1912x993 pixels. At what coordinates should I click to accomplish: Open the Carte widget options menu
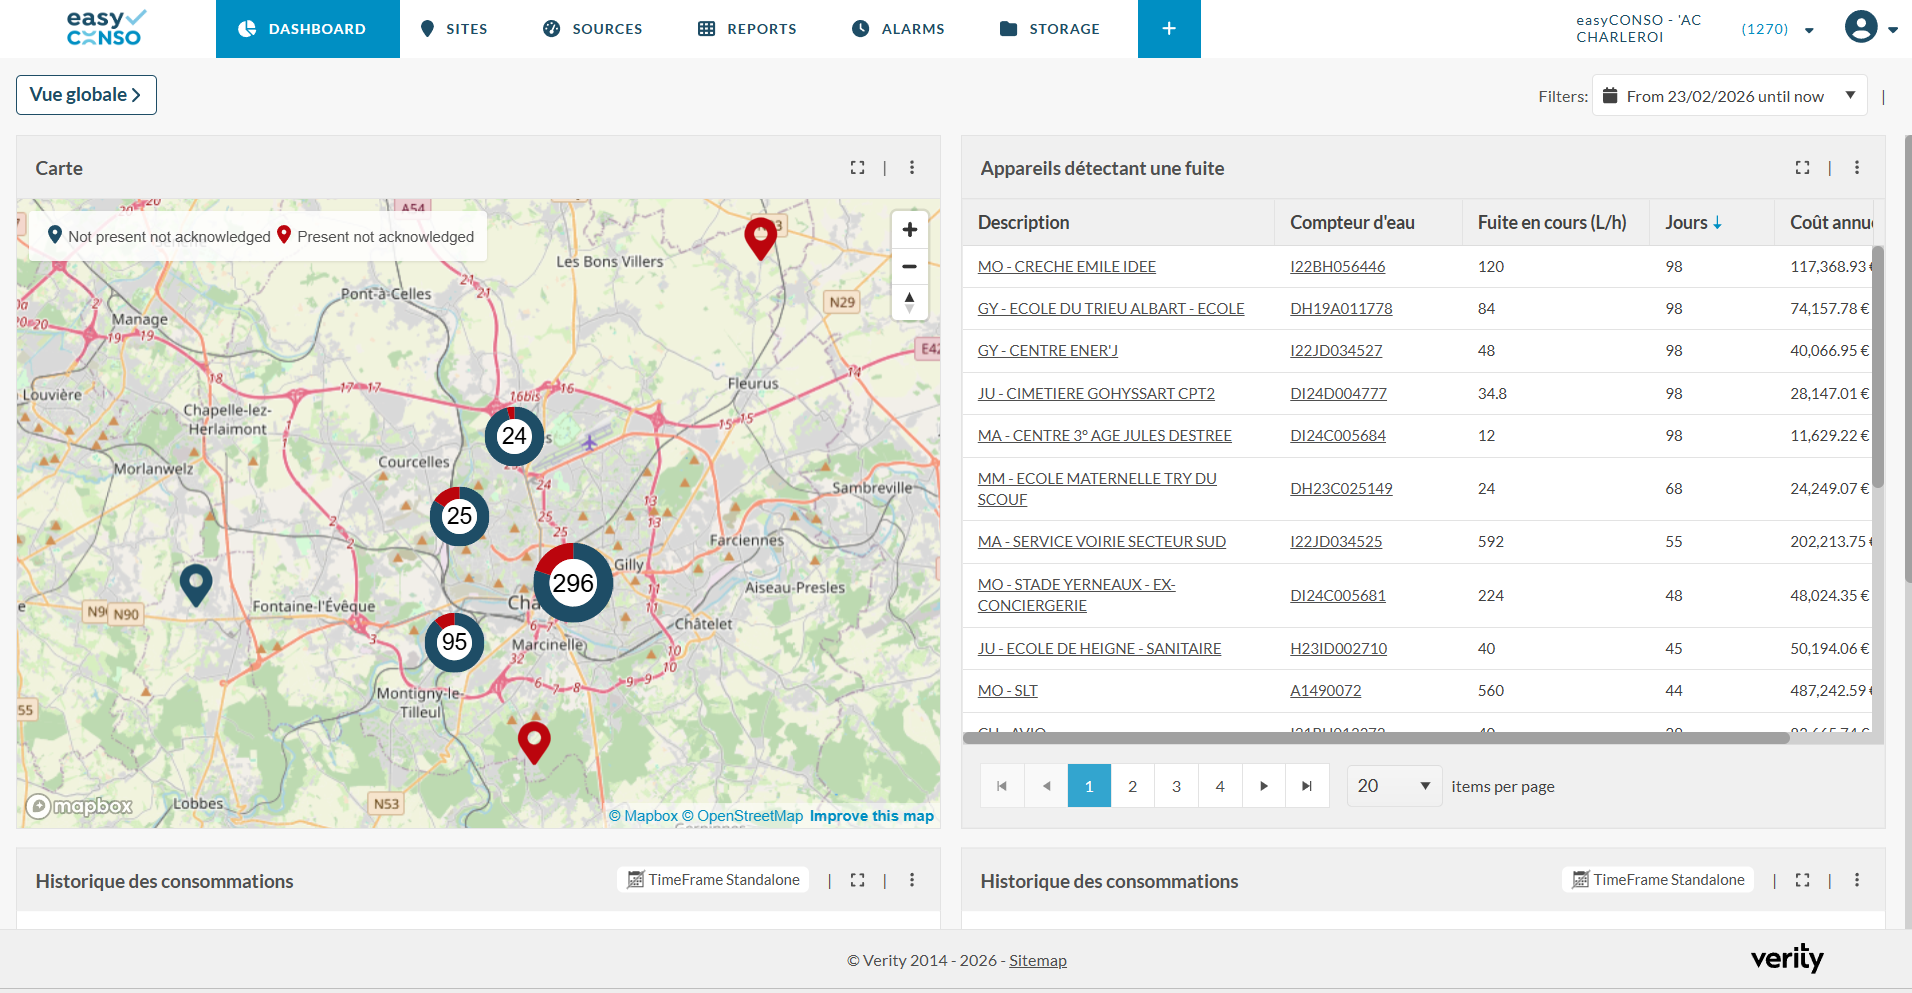pos(912,168)
